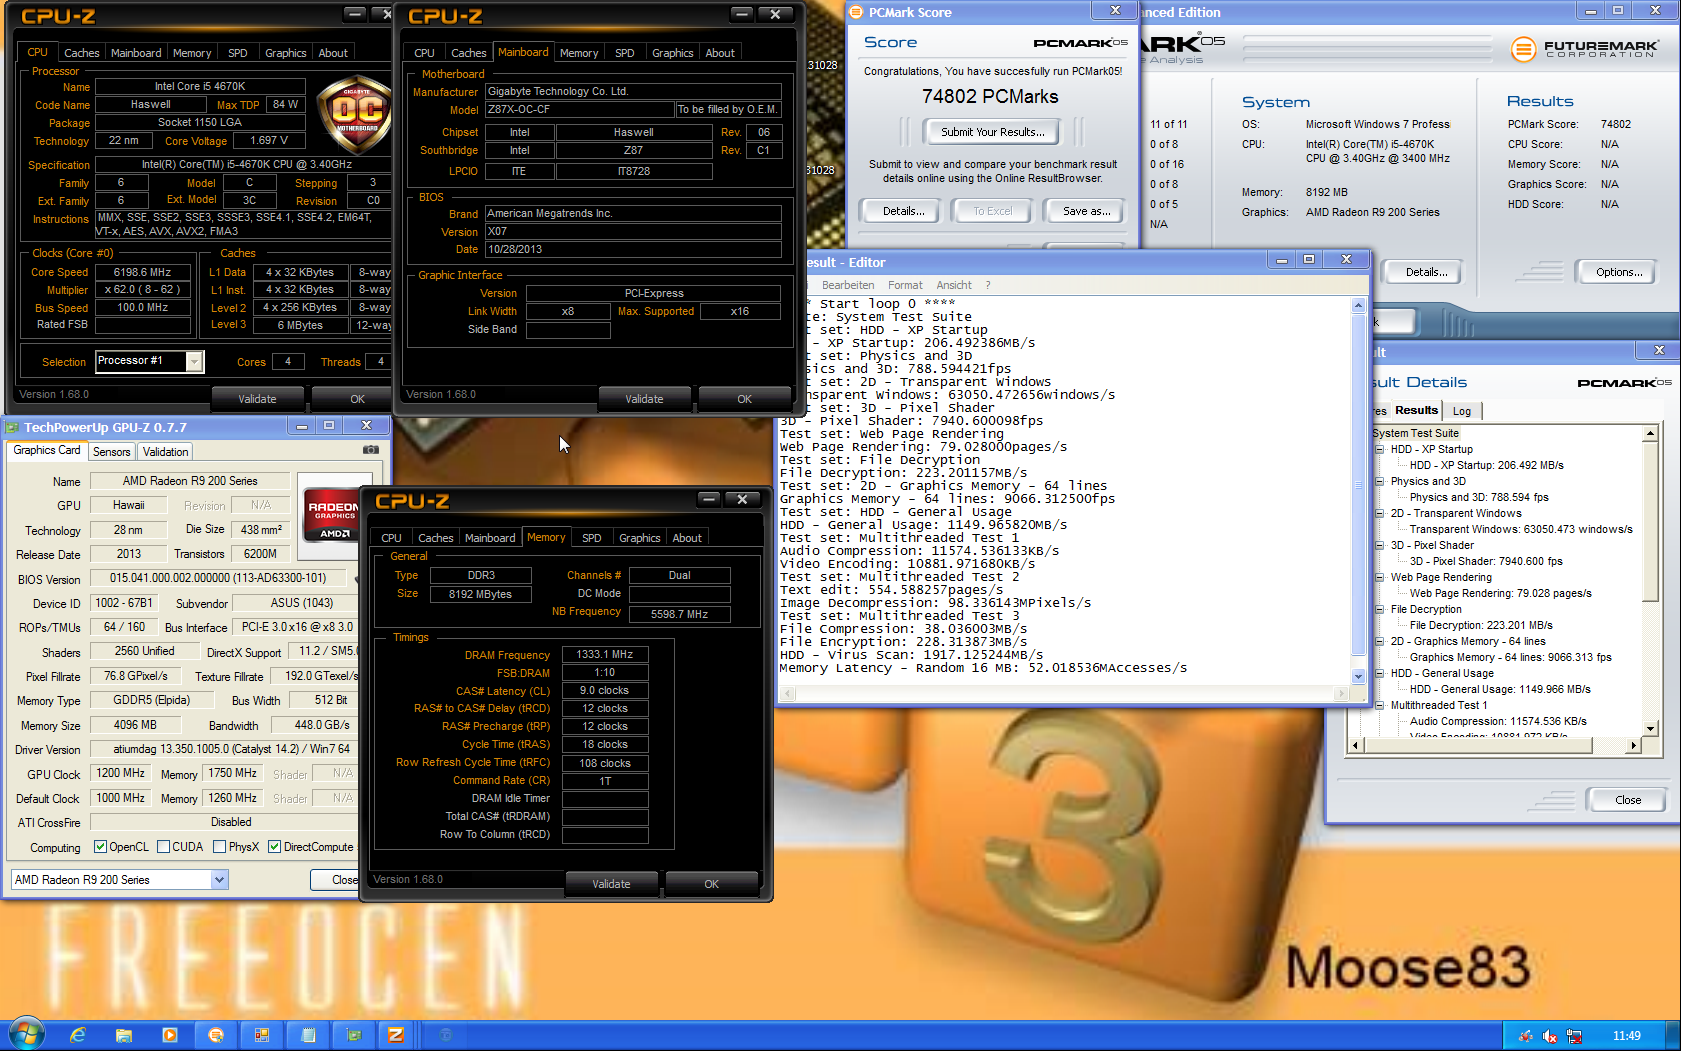Collapse the HDD - General Usage node
This screenshot has width=1681, height=1051.
[1380, 673]
